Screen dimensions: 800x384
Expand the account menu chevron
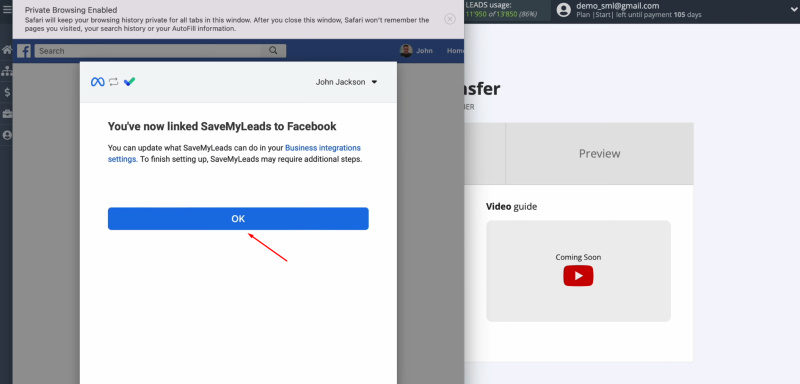point(794,9)
